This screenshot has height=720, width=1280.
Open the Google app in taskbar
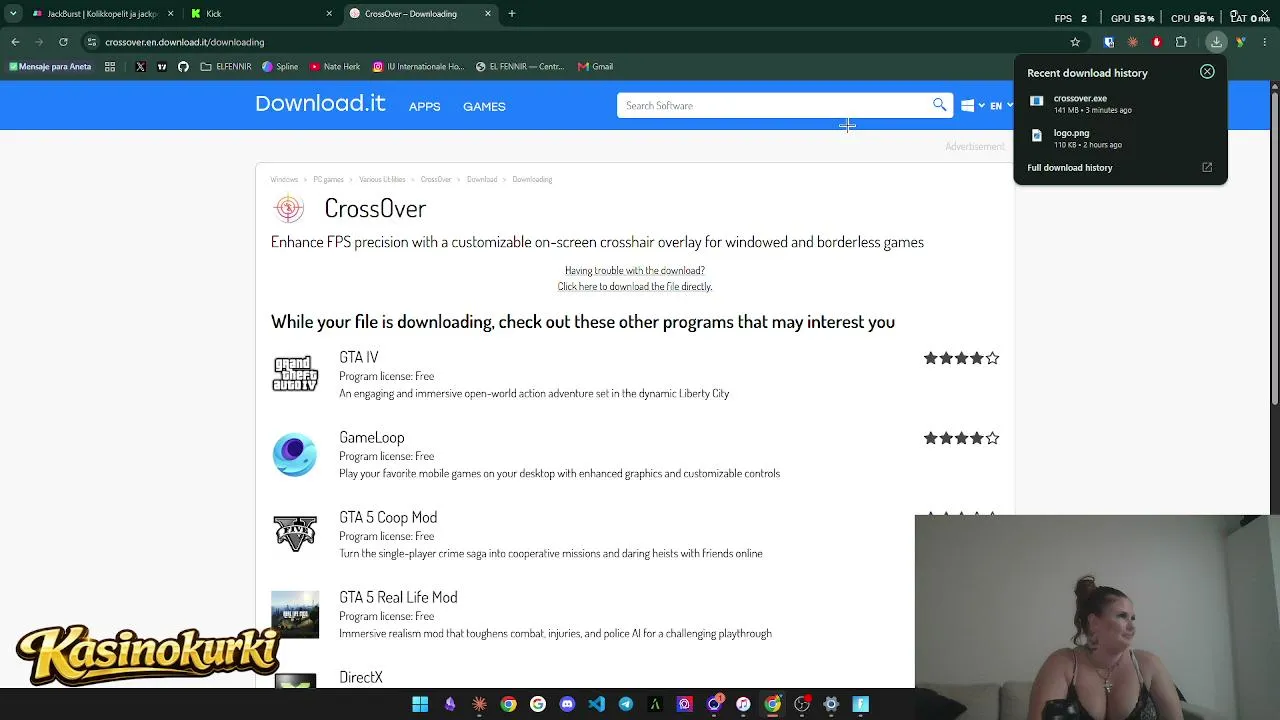click(538, 704)
